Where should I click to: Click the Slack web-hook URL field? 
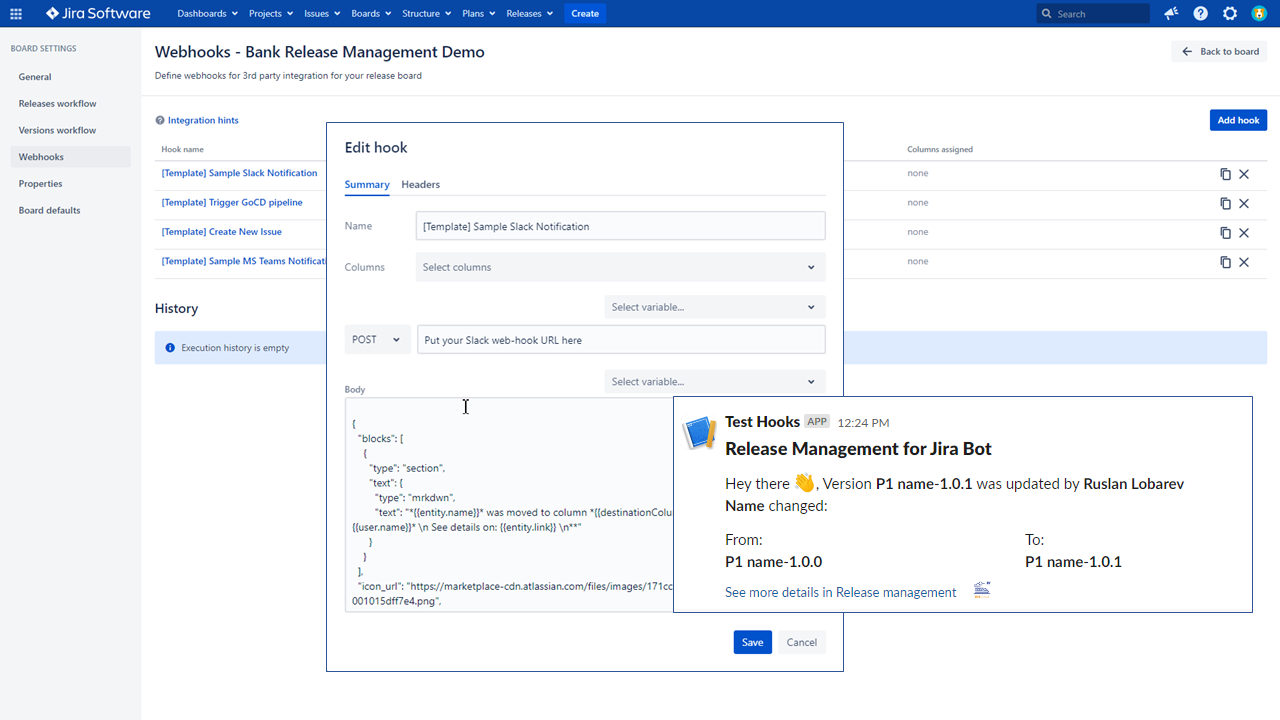coord(620,340)
